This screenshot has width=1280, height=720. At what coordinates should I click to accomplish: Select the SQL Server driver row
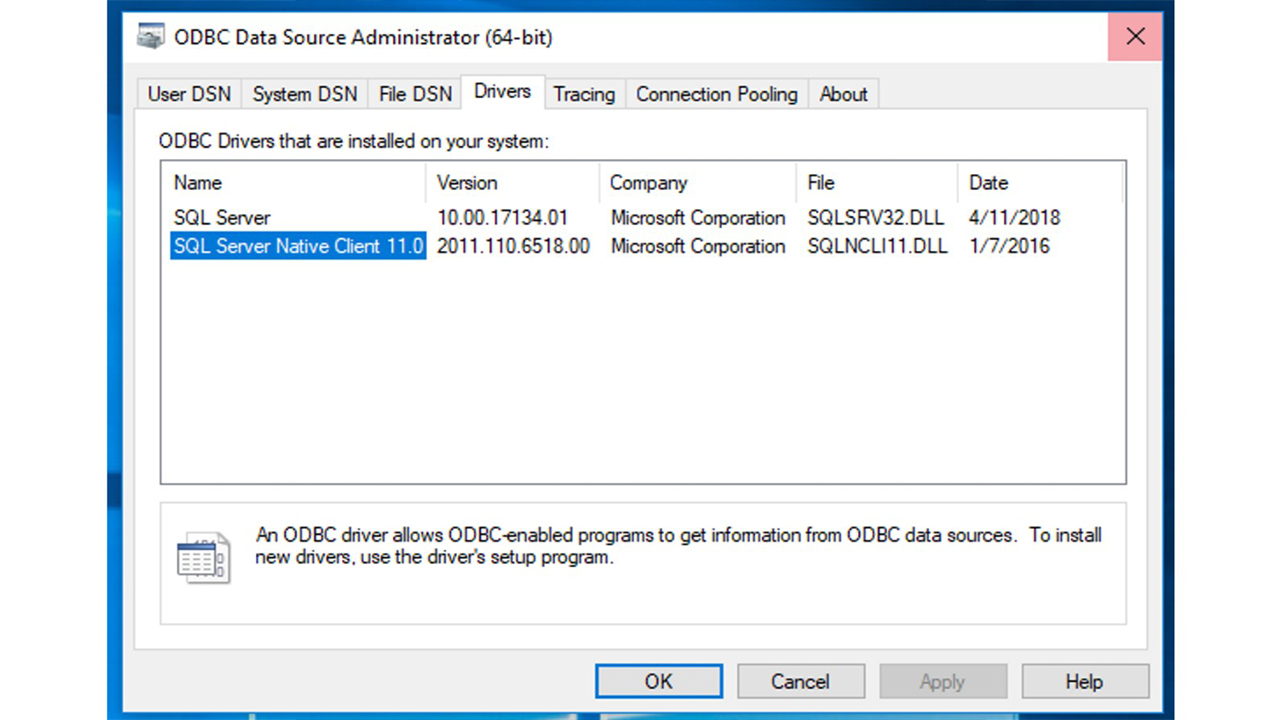[222, 218]
